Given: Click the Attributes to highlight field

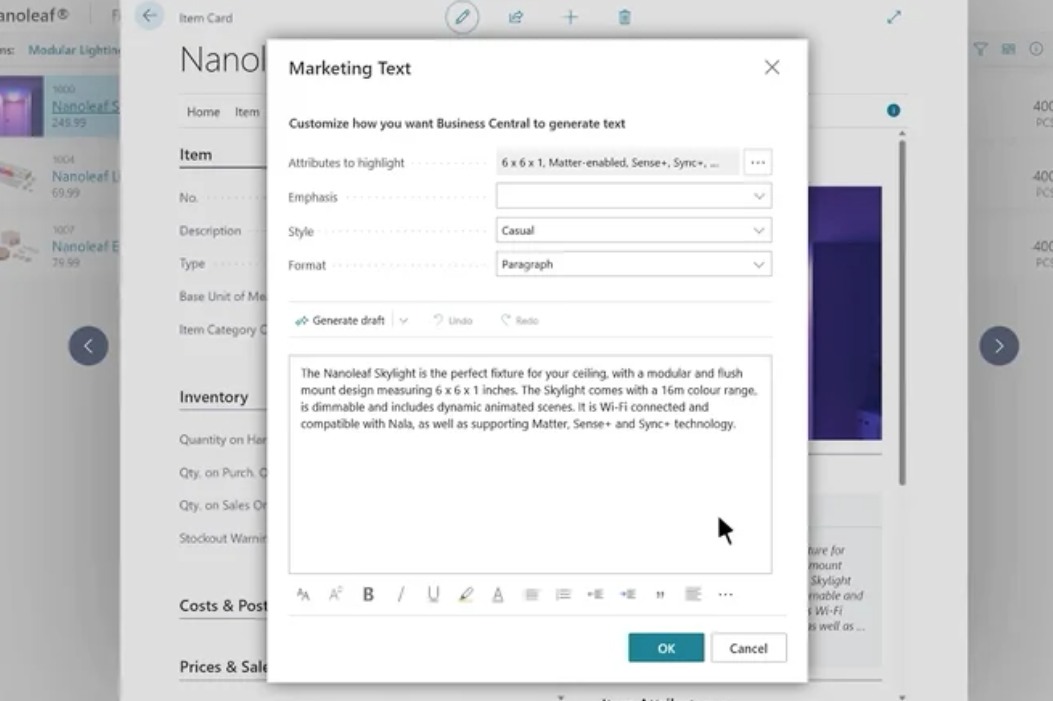Looking at the screenshot, I should 617,162.
